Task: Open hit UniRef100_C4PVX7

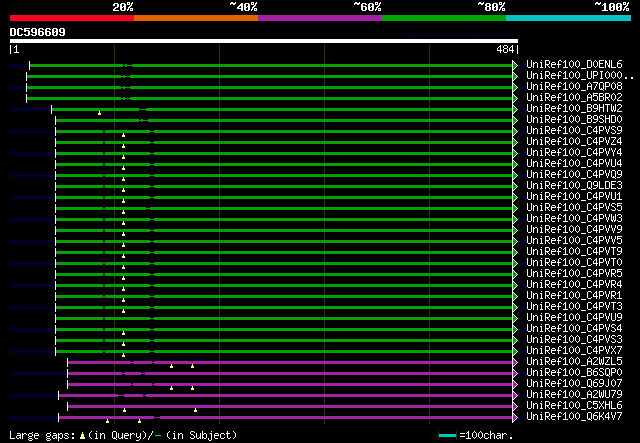Action: click(574, 351)
